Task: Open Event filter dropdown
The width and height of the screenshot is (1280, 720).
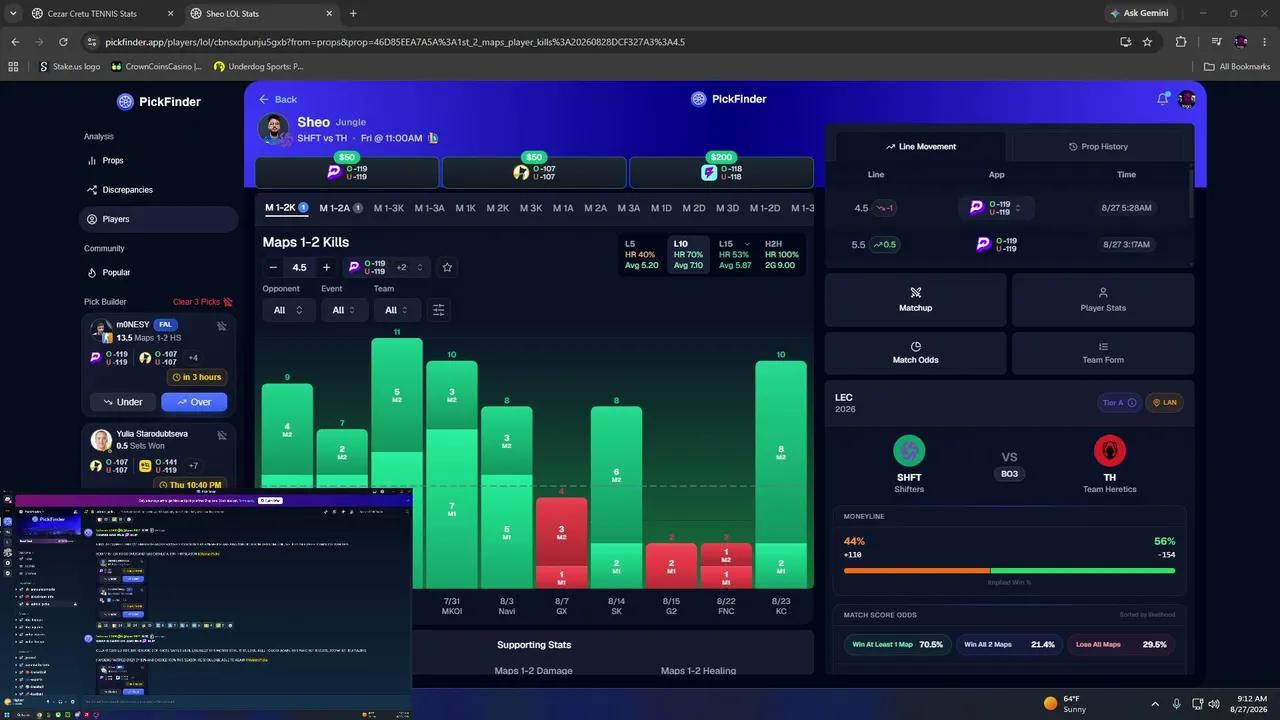Action: [x=345, y=310]
